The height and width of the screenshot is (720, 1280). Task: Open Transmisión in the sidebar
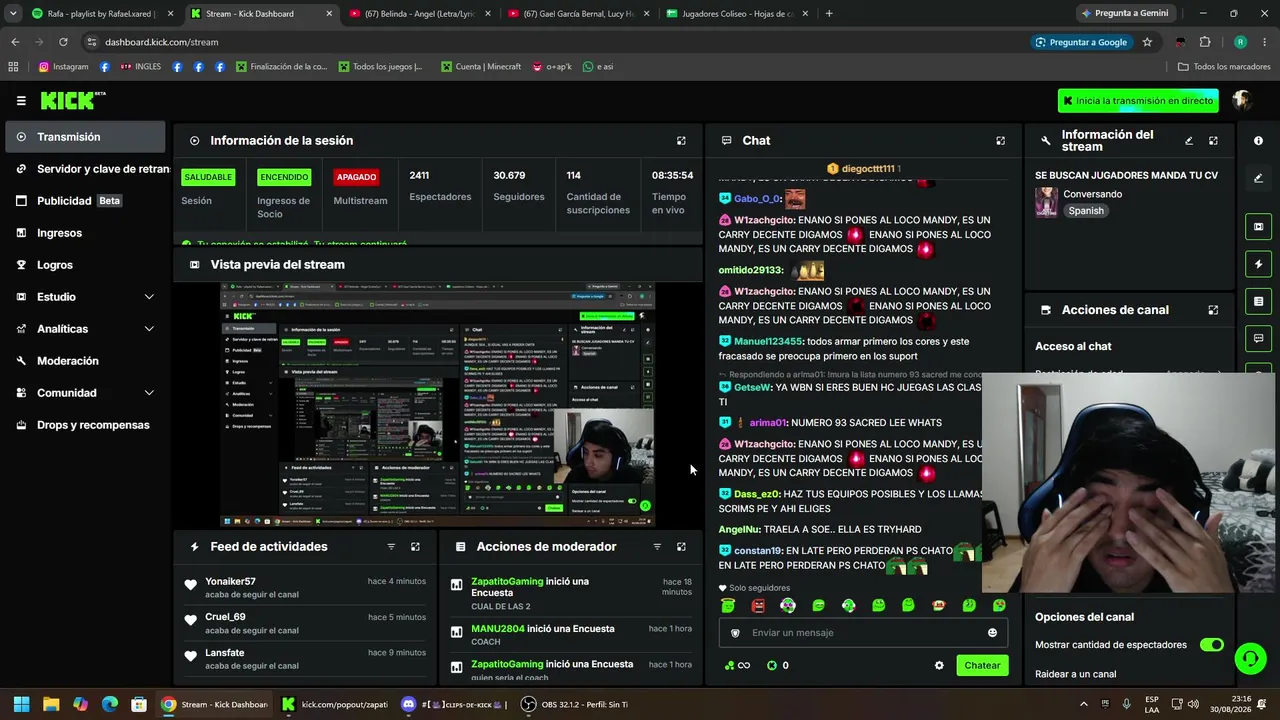pos(85,137)
